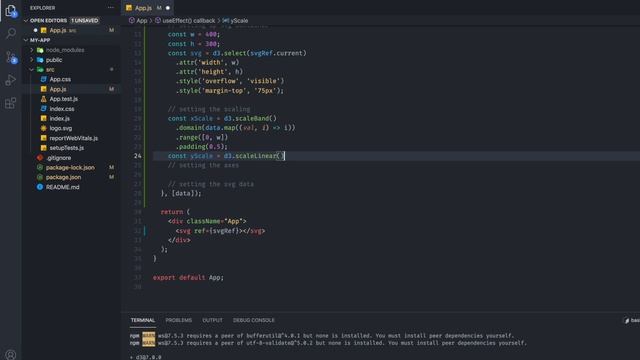640x360 pixels.
Task: Open the Extensions view
Action: click(x=11, y=103)
